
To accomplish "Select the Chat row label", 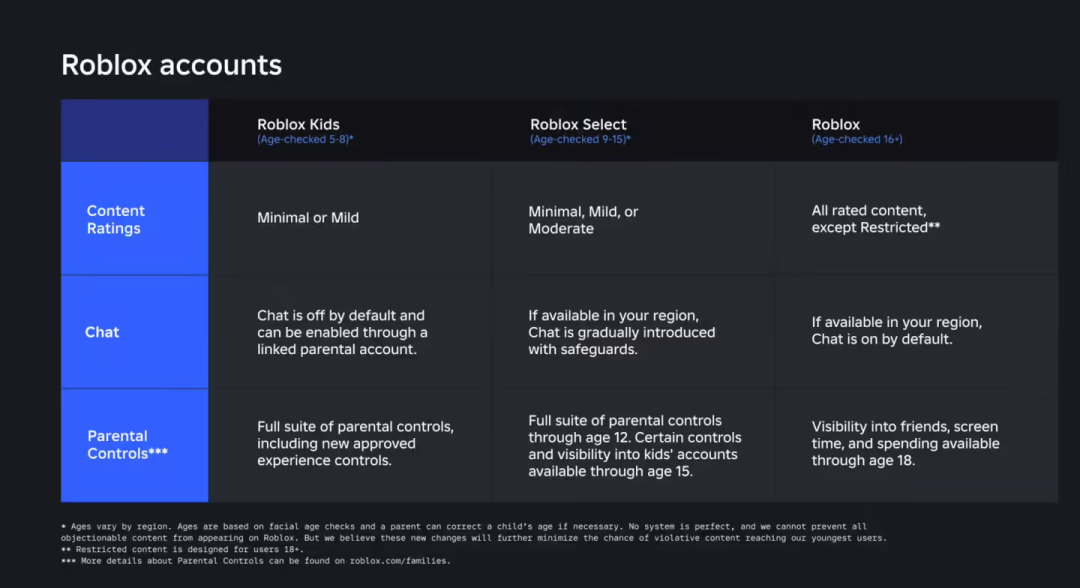I will (102, 332).
